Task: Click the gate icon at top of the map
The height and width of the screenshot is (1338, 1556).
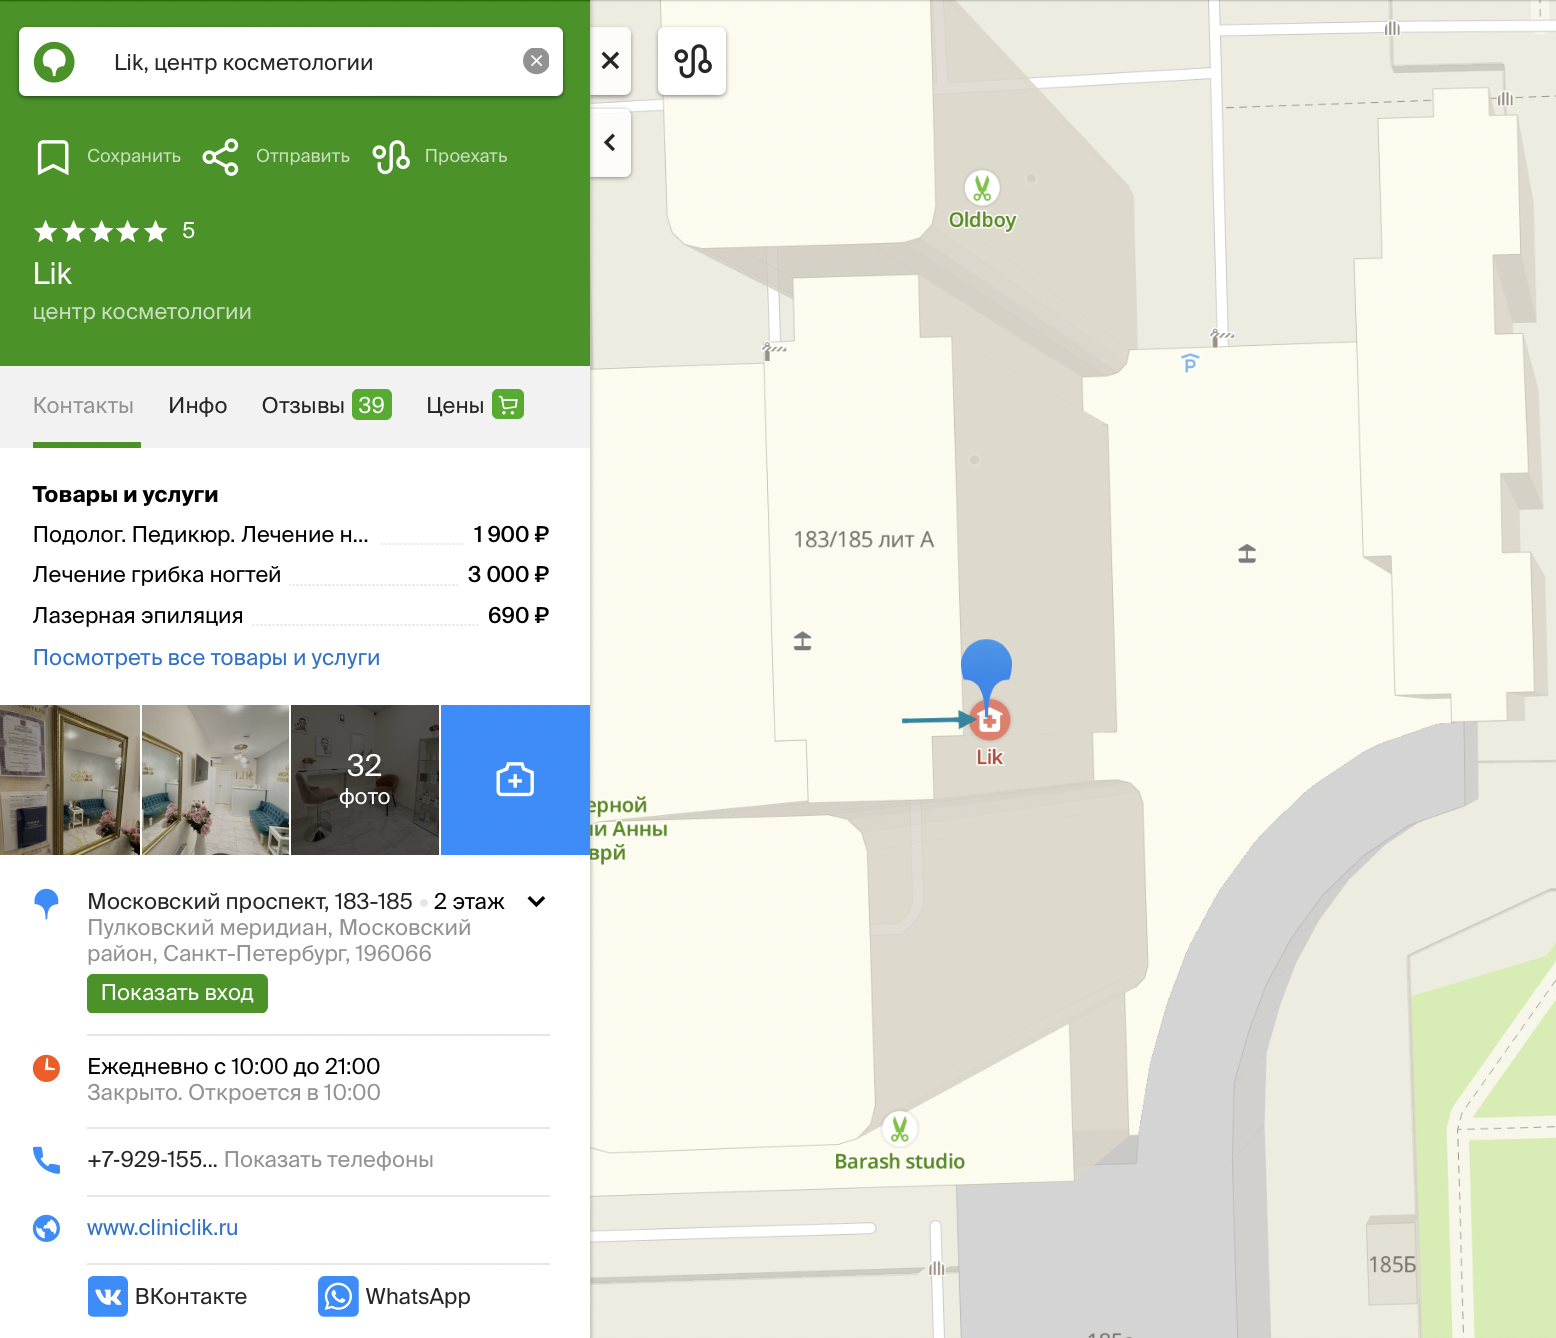Action: 1392,29
